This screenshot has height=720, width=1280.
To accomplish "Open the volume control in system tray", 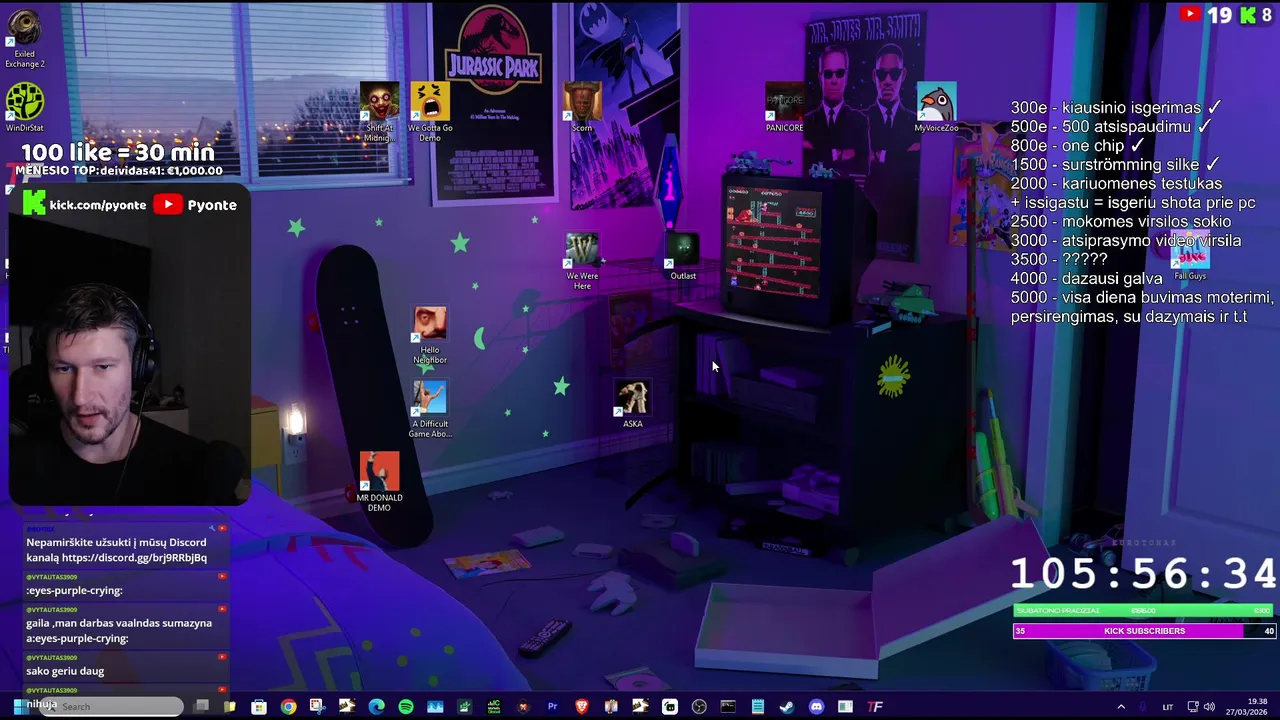I will click(1209, 707).
